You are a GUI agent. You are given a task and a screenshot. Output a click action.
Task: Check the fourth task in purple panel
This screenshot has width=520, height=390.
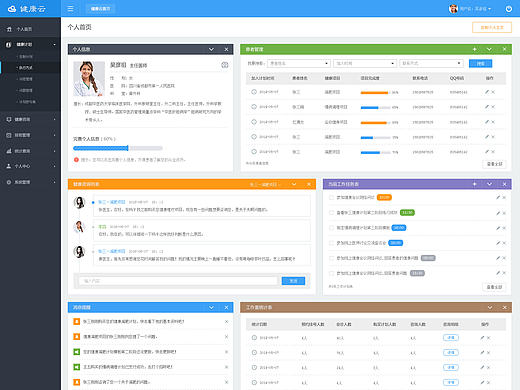tap(331, 243)
